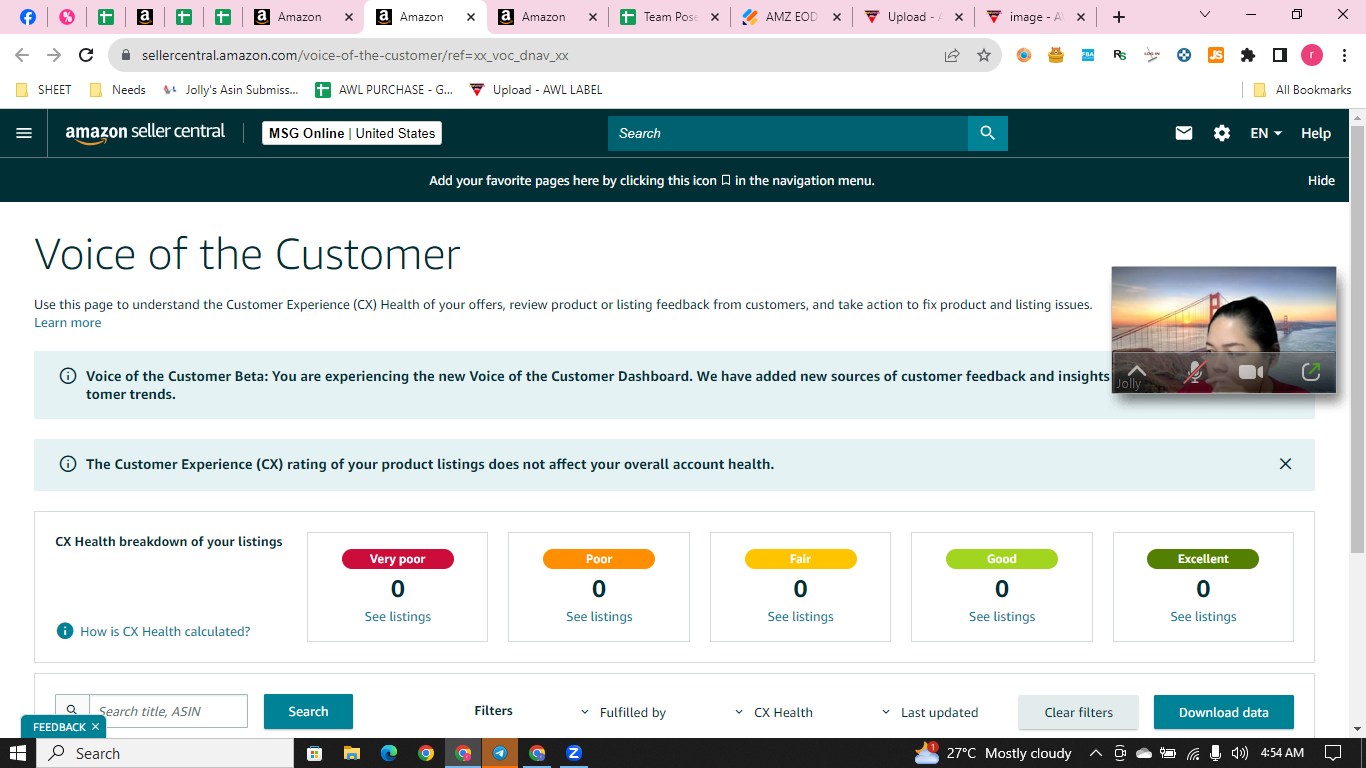This screenshot has height=768, width=1366.
Task: Click the teal Search button
Action: (x=308, y=711)
